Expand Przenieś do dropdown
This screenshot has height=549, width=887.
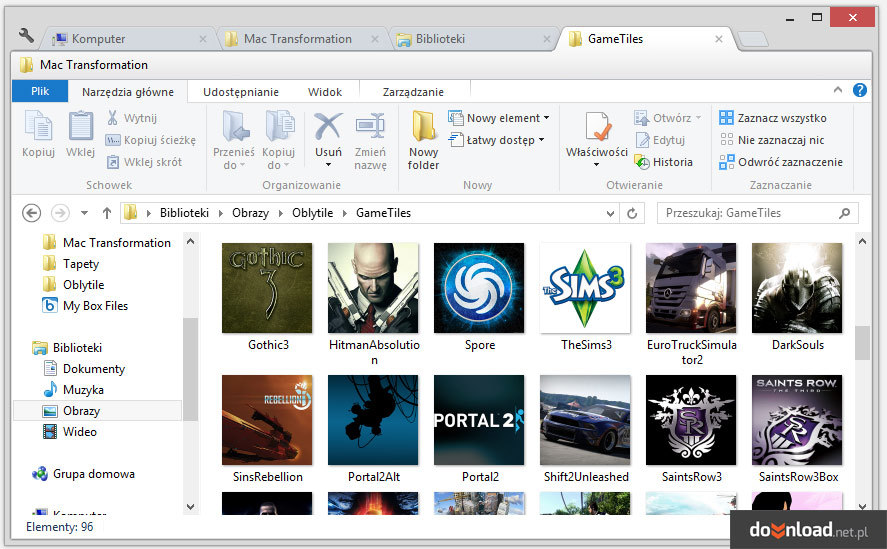tap(242, 165)
